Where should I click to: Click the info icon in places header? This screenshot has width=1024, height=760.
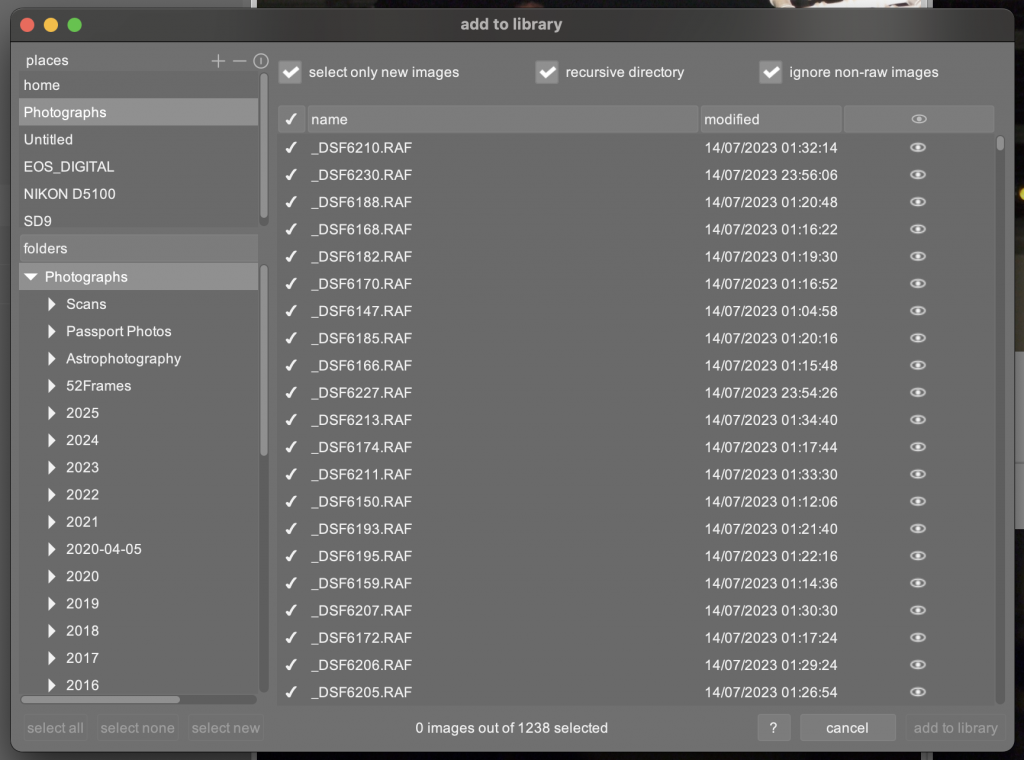(x=260, y=61)
